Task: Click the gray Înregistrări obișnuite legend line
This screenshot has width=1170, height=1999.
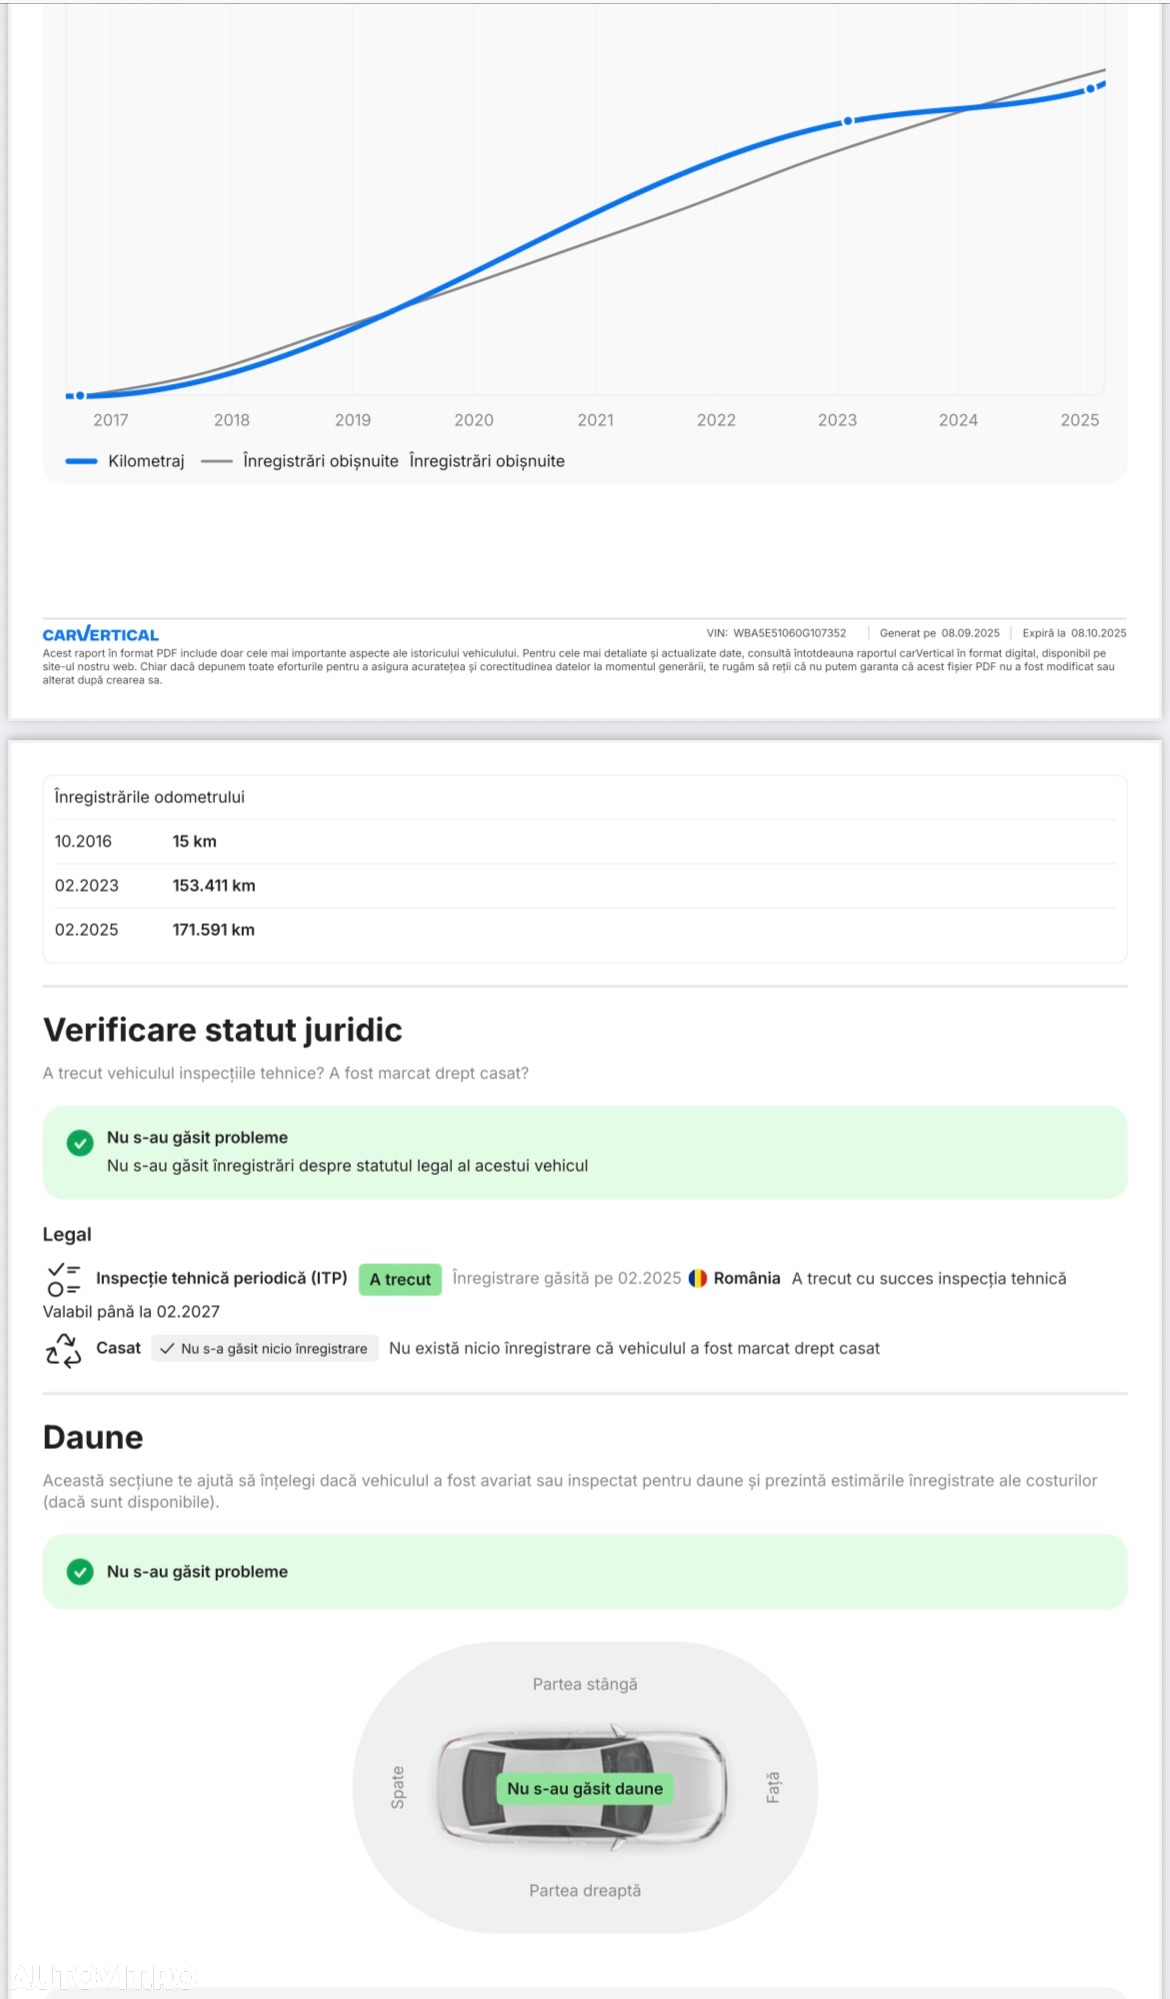Action: tap(217, 461)
